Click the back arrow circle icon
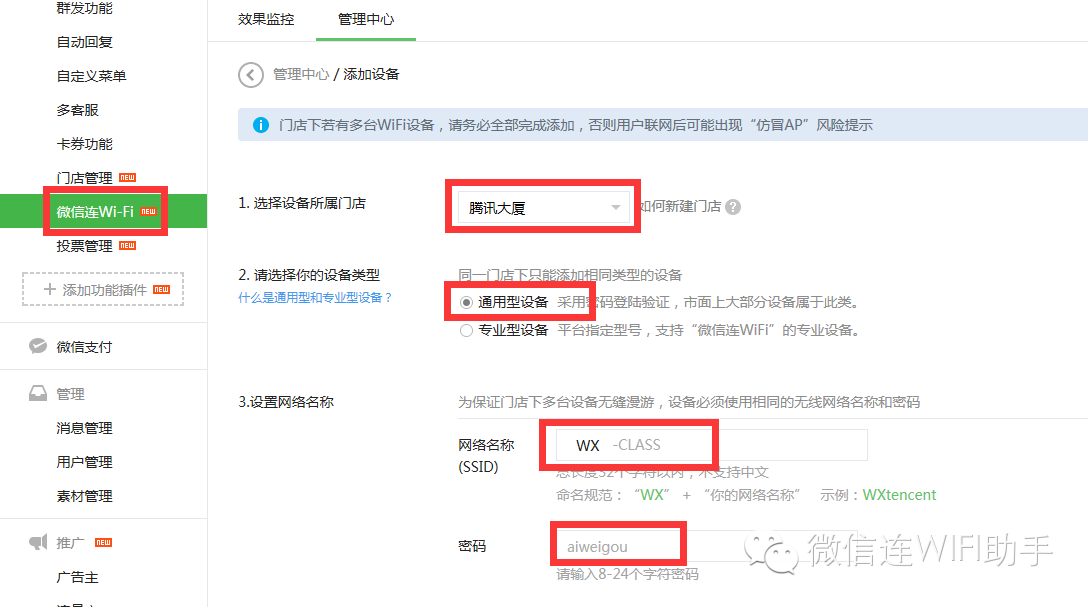Image resolution: width=1088 pixels, height=607 pixels. (x=250, y=75)
